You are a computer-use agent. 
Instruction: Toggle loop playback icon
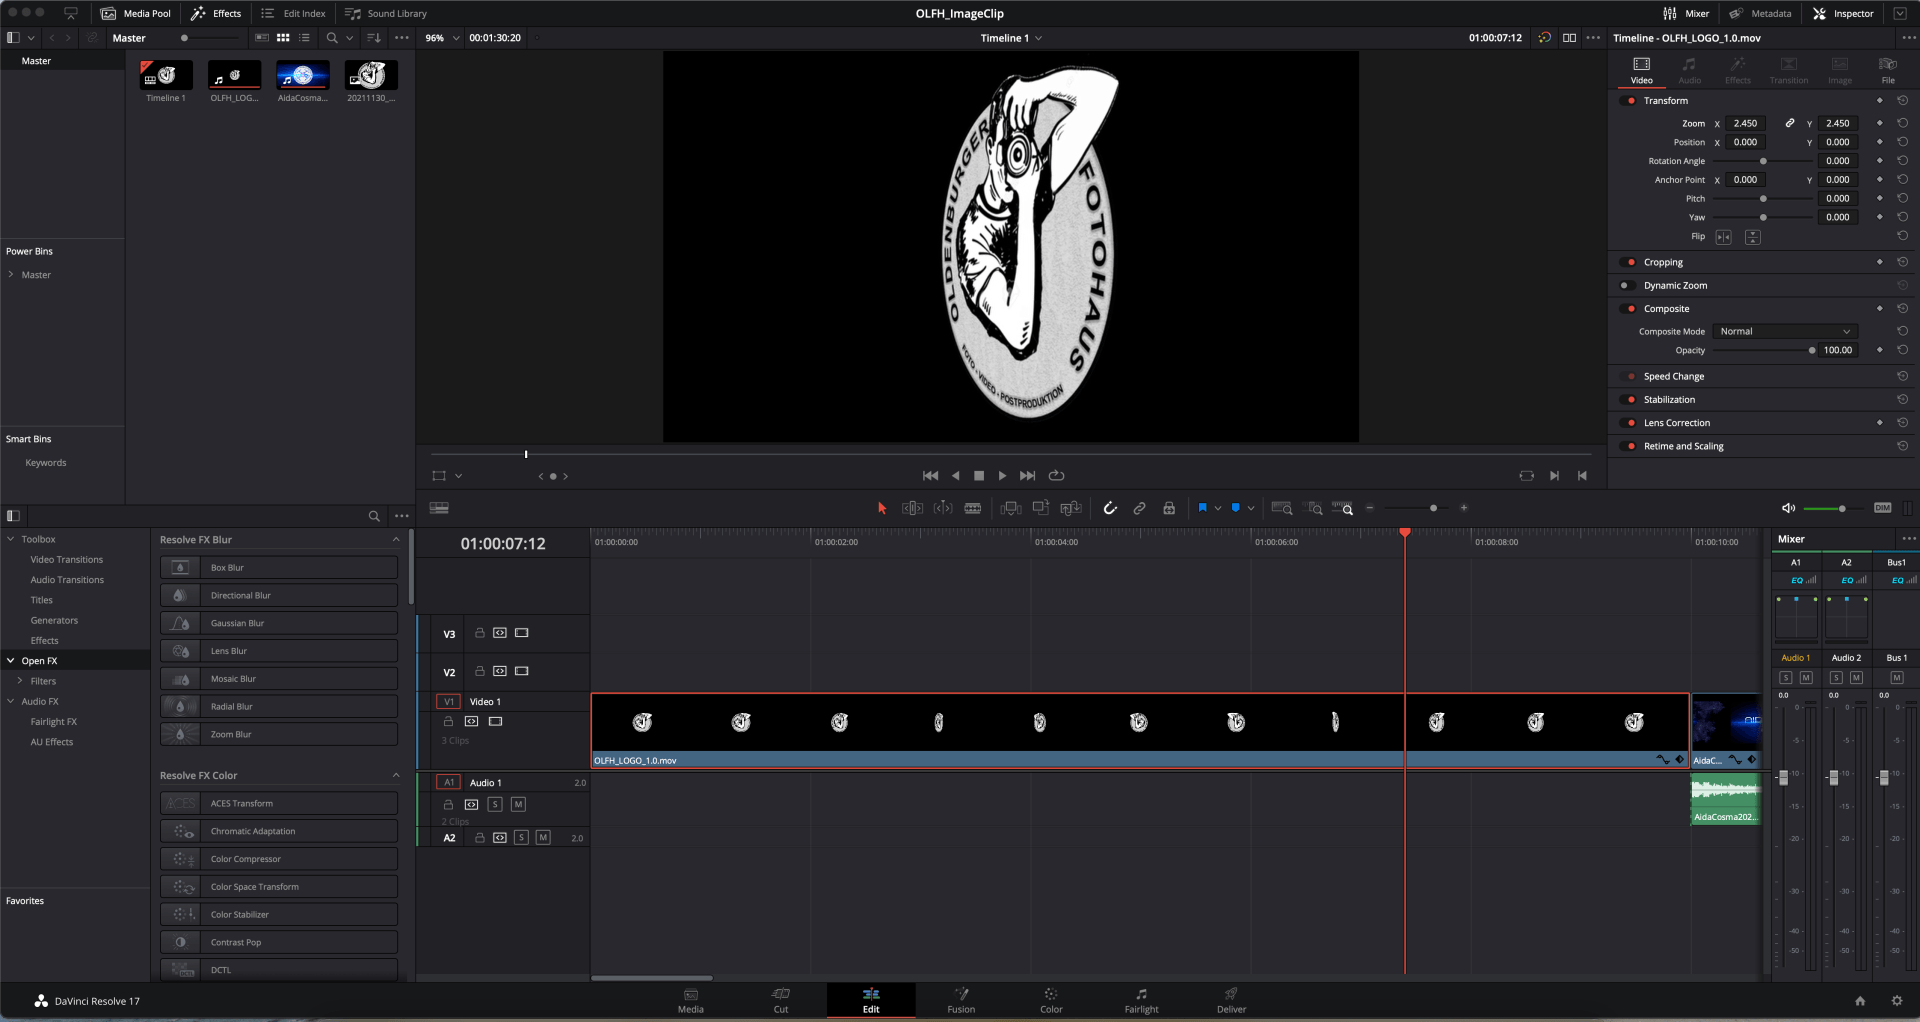click(x=1056, y=476)
